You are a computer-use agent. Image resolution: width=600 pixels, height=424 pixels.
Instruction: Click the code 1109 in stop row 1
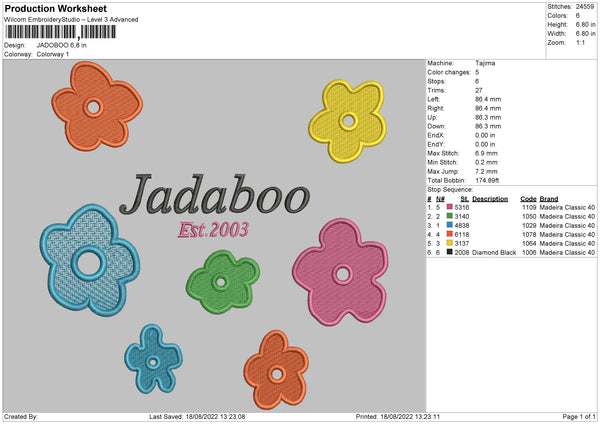point(529,207)
